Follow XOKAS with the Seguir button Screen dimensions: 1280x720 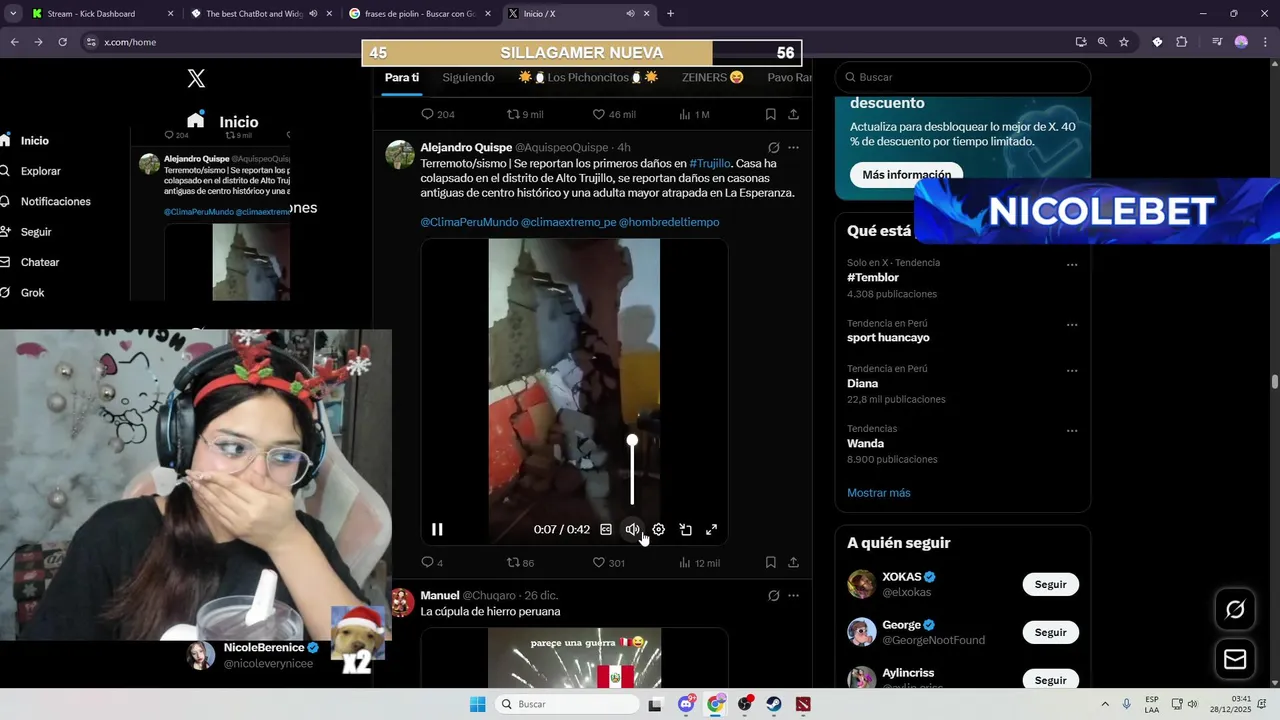(x=1050, y=584)
